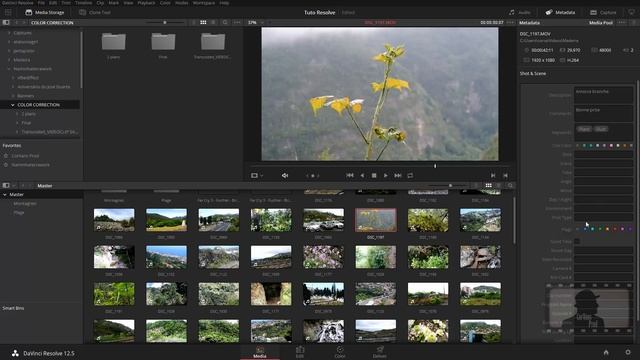Select the DSC_1197 clip thumbnail
The height and width of the screenshot is (360, 640).
[376, 220]
